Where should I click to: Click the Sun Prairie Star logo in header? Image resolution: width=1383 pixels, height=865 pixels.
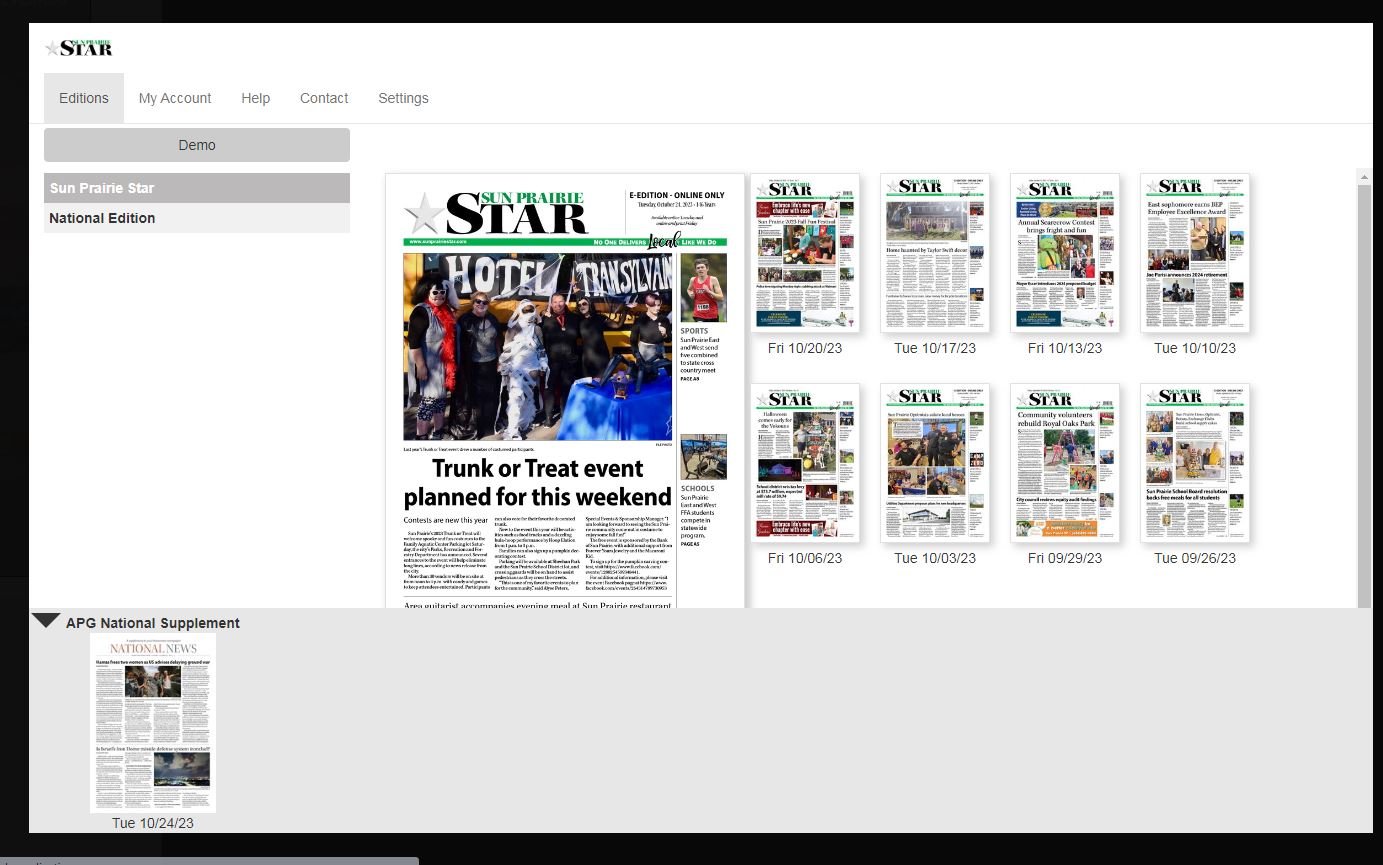point(78,47)
